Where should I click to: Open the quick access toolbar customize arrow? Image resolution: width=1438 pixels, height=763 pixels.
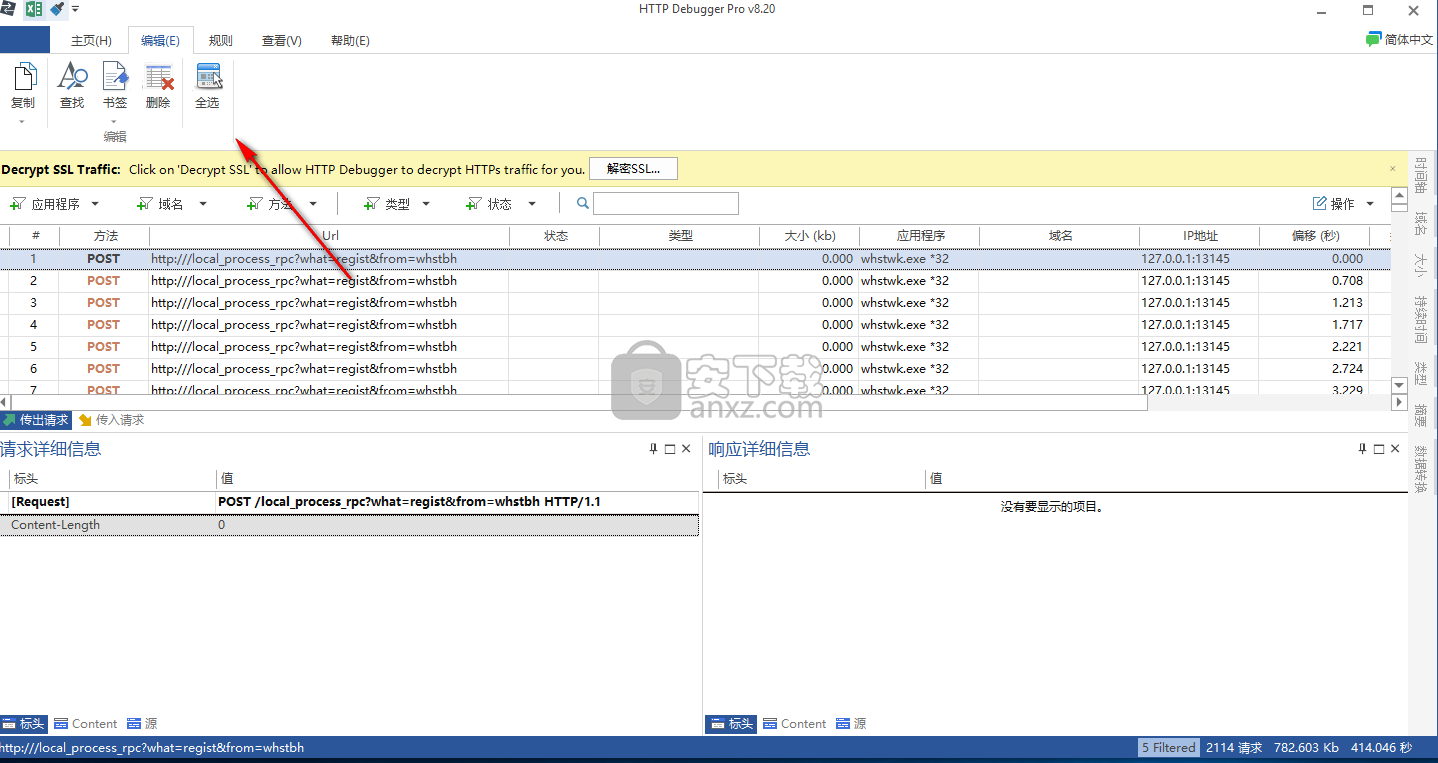tap(76, 9)
